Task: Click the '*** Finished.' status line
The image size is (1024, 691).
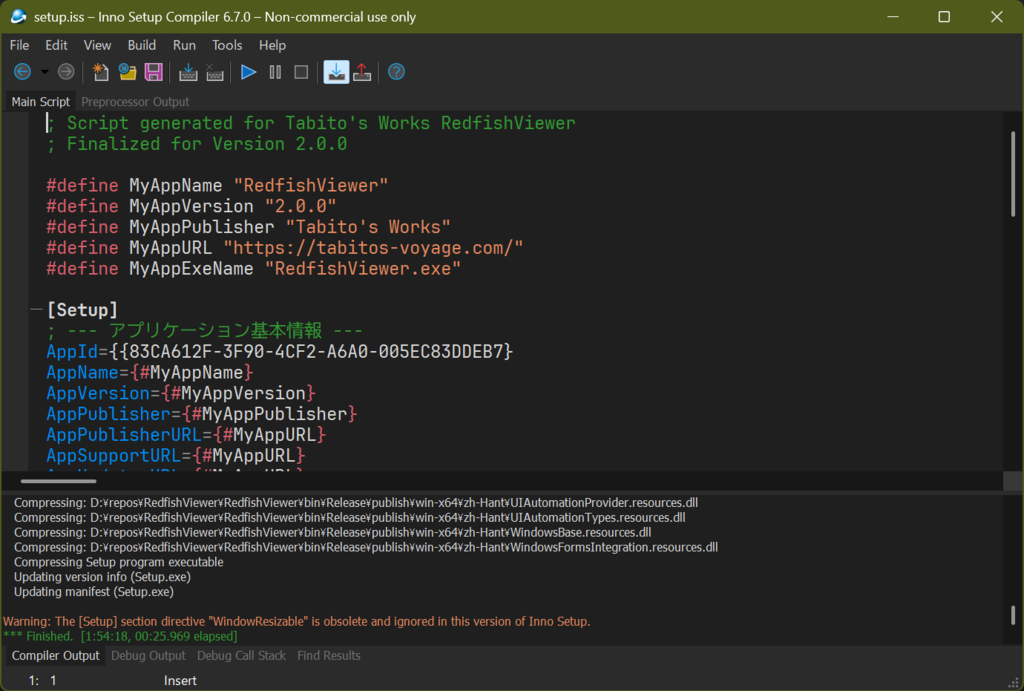Action: pyautogui.click(x=120, y=636)
